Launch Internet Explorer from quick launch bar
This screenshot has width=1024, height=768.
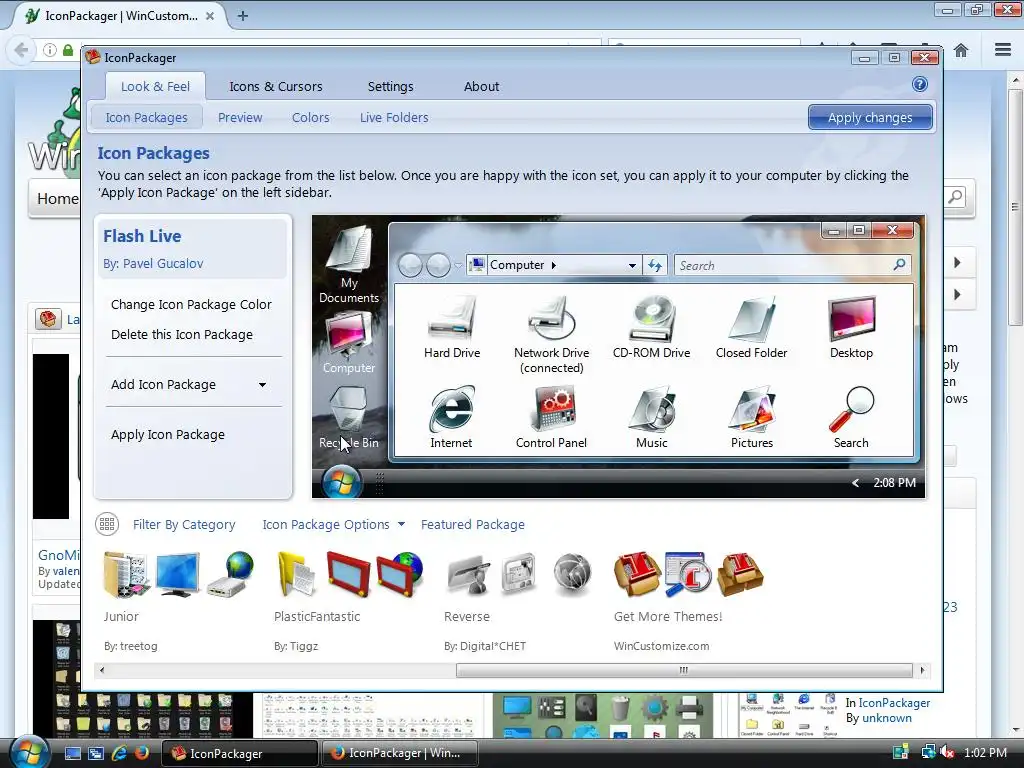120,753
